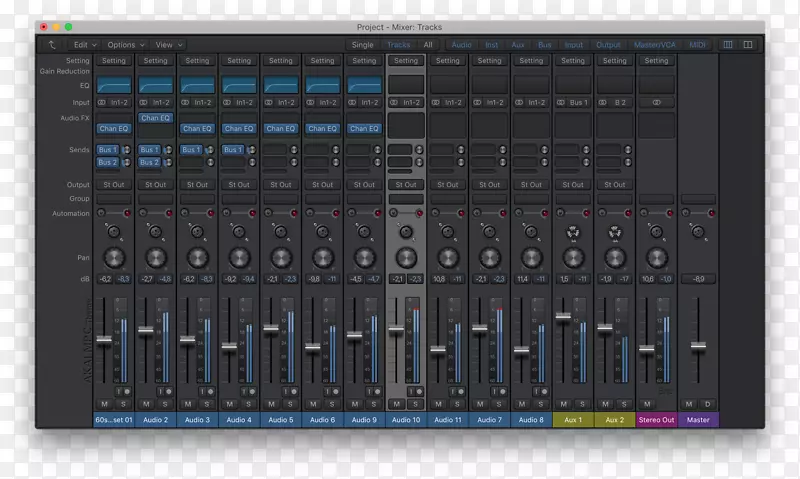
Task: Select the Audio 7 channel name label
Action: pos(489,420)
